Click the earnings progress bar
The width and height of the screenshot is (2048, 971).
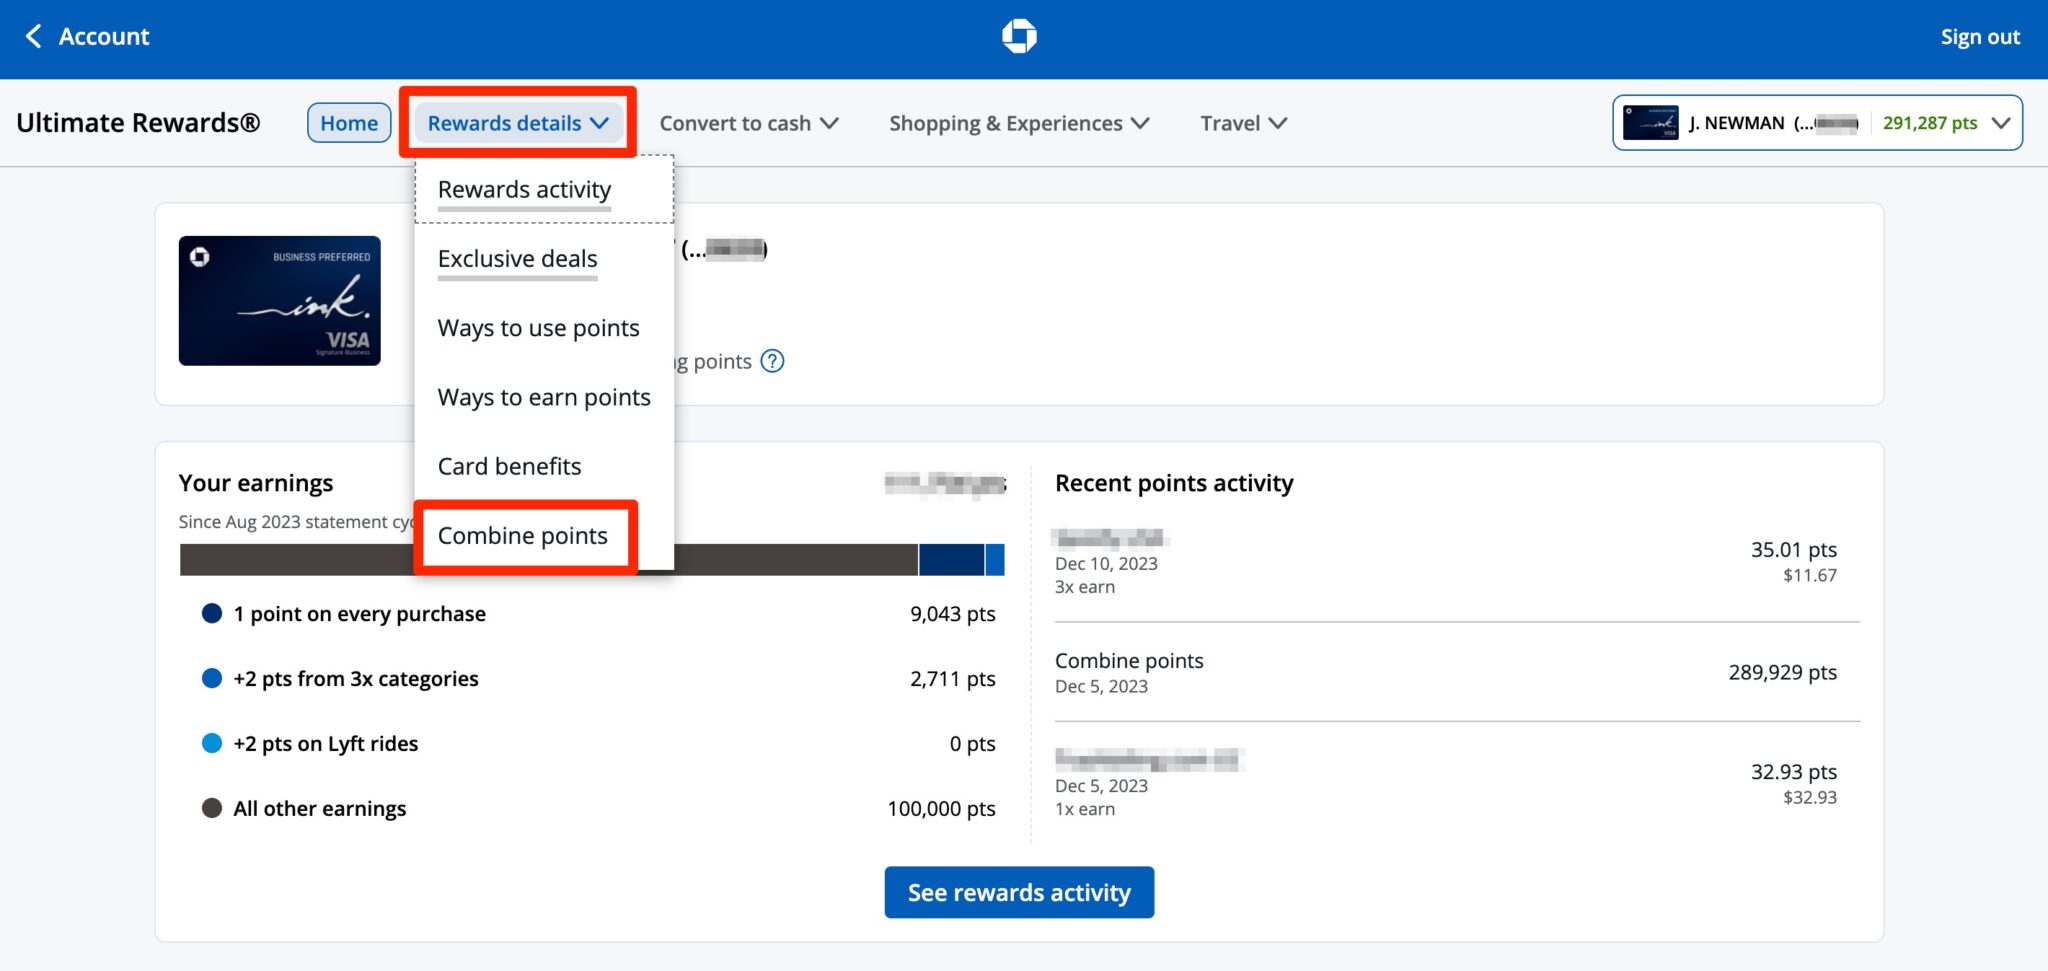pyautogui.click(x=800, y=559)
